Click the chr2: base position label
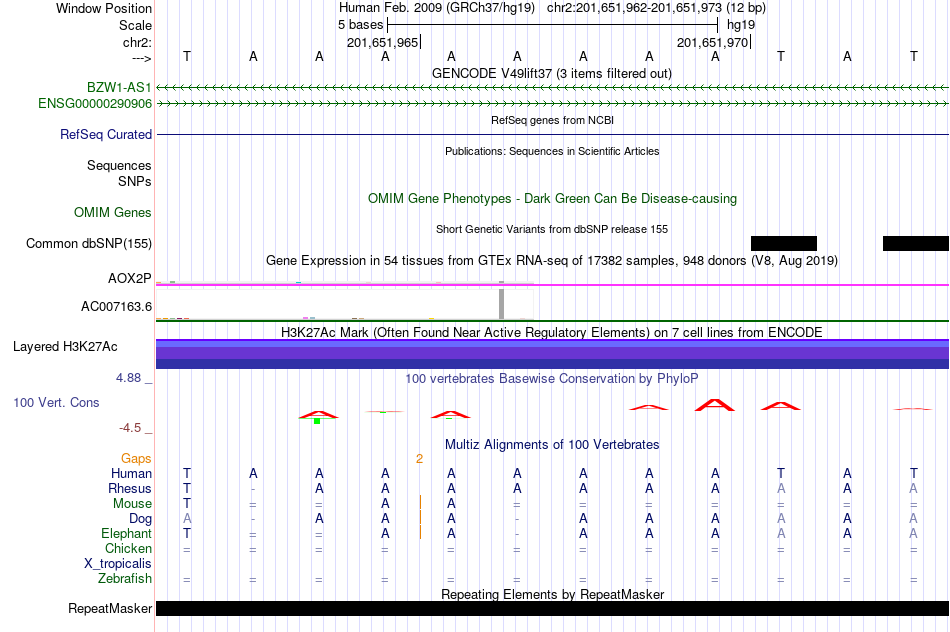 (137, 42)
